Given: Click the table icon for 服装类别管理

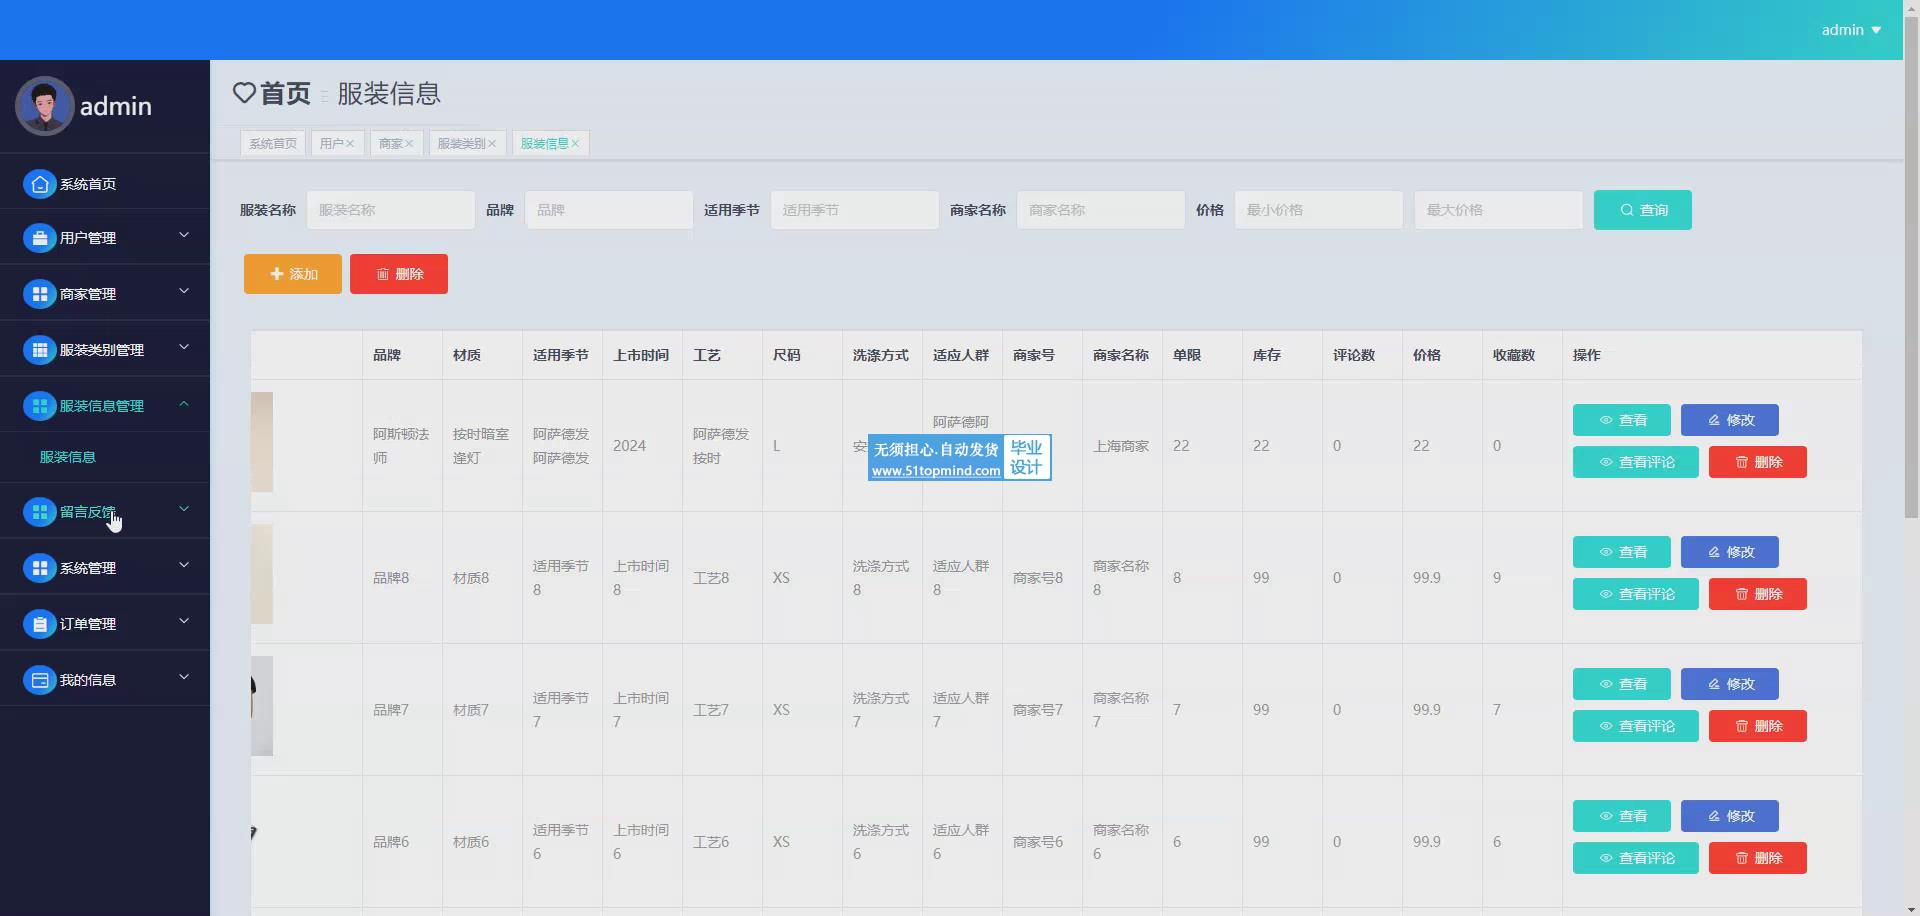Looking at the screenshot, I should pyautogui.click(x=40, y=350).
